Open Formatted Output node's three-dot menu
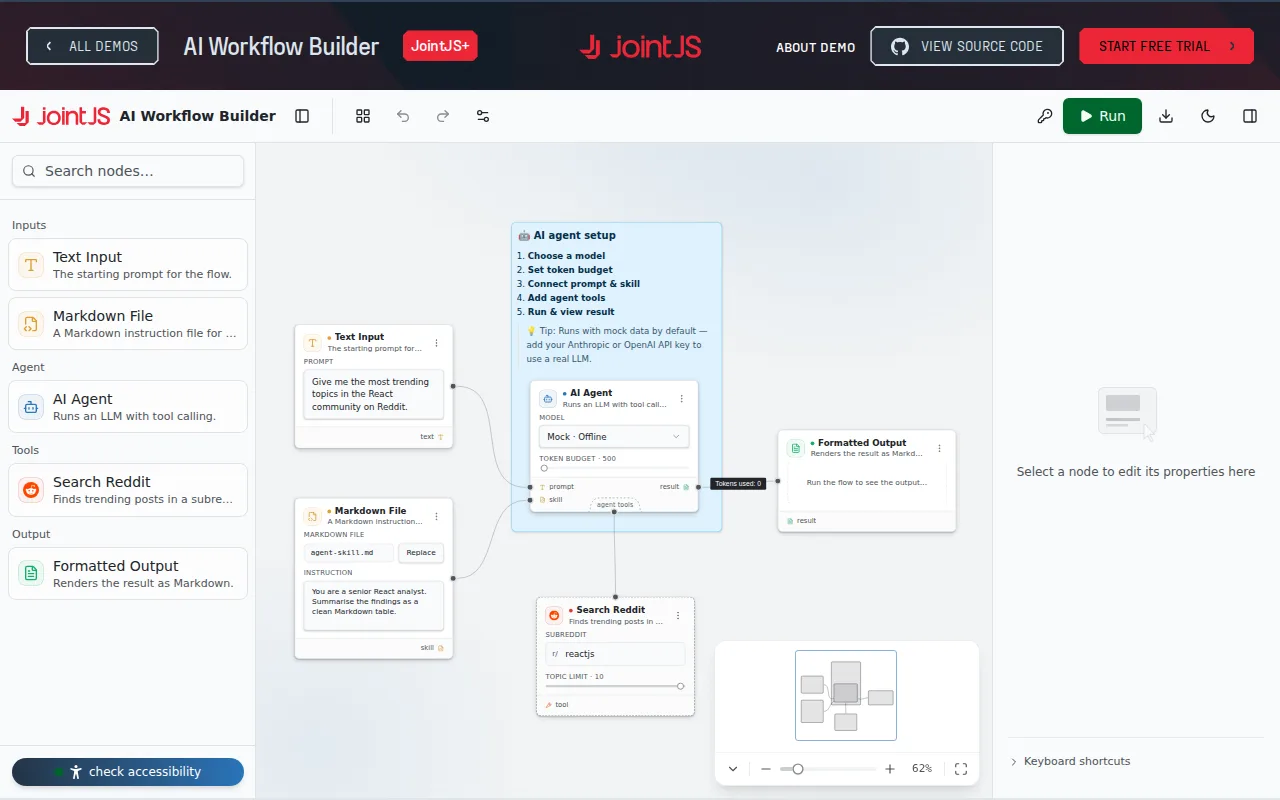The width and height of the screenshot is (1280, 800). coord(939,449)
